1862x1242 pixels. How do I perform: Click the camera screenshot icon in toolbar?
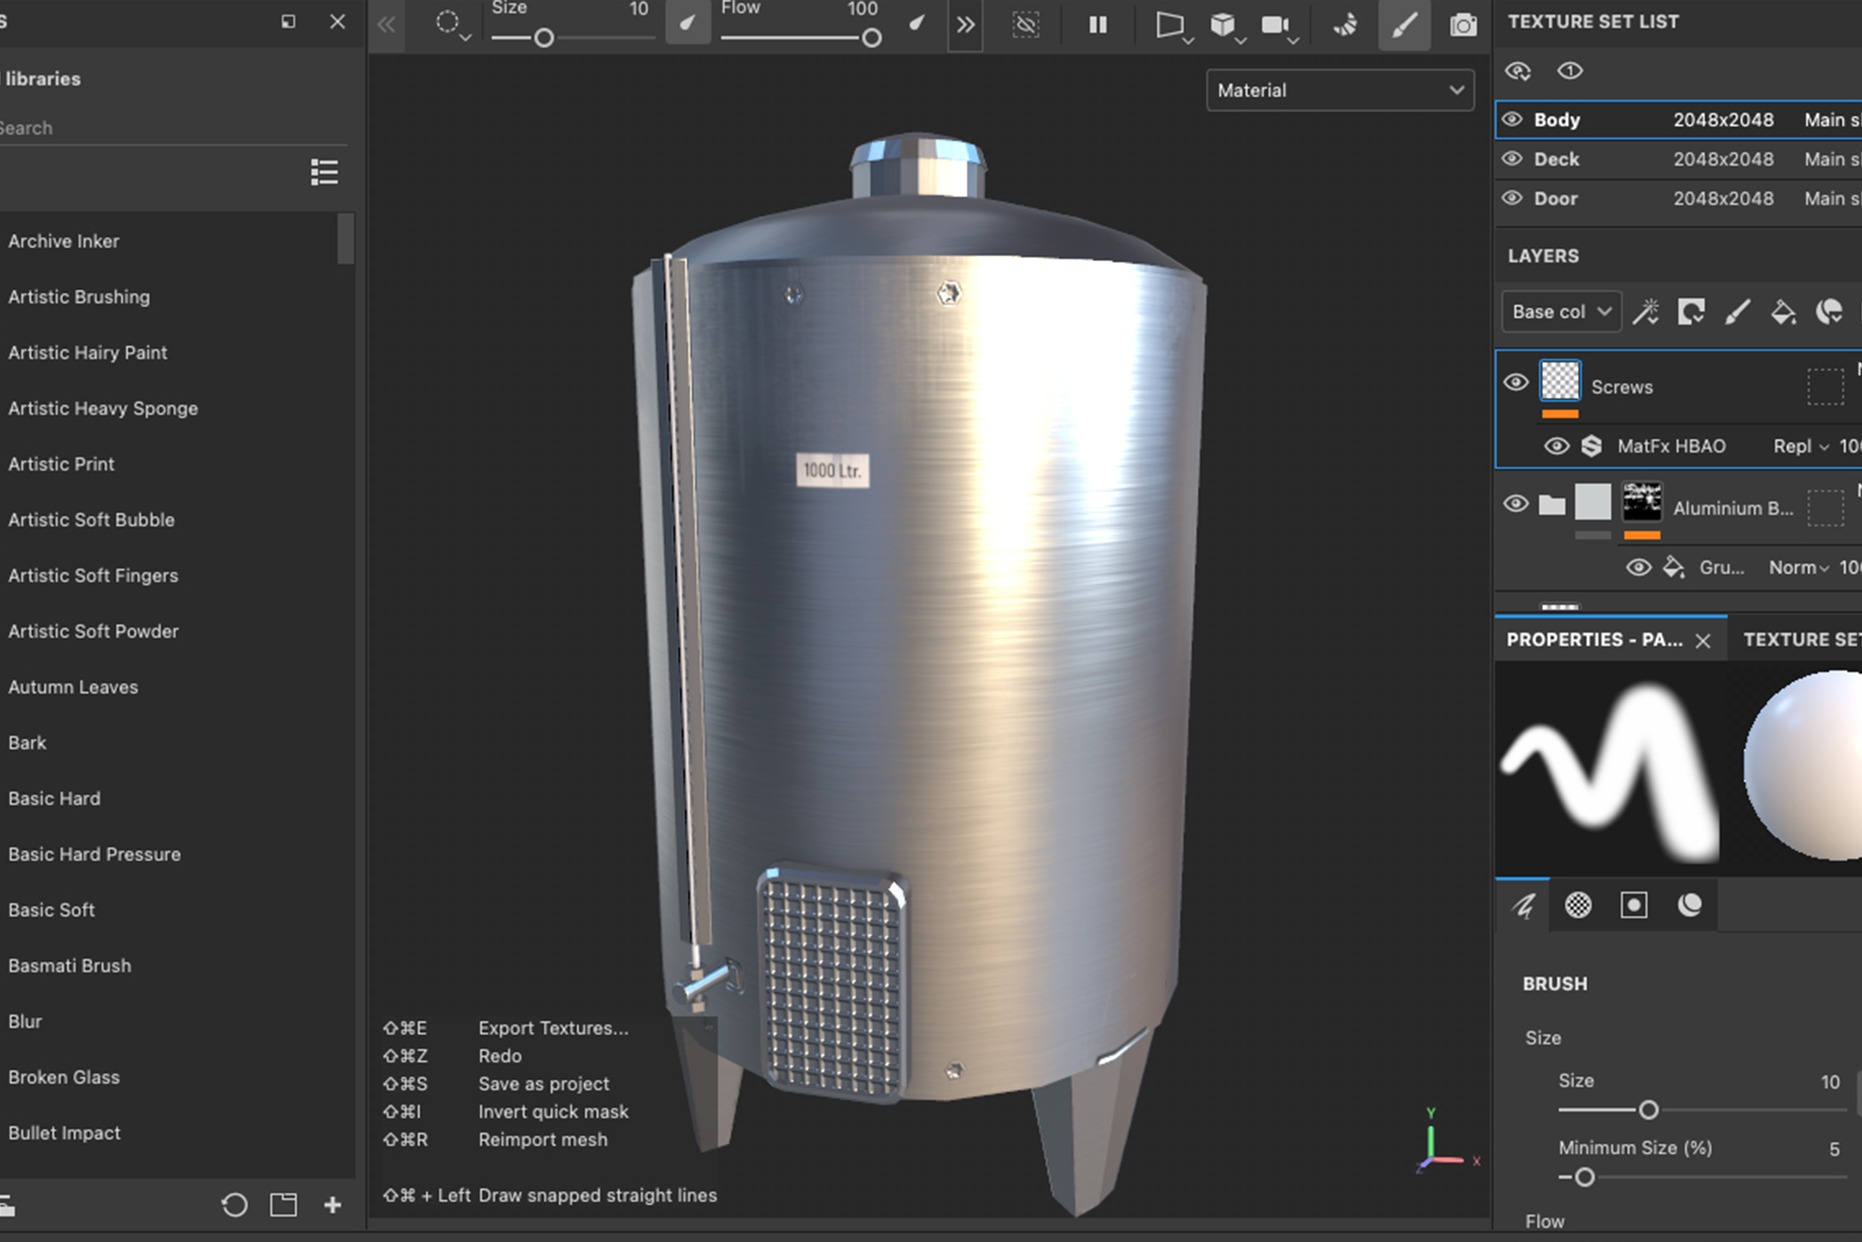tap(1462, 25)
